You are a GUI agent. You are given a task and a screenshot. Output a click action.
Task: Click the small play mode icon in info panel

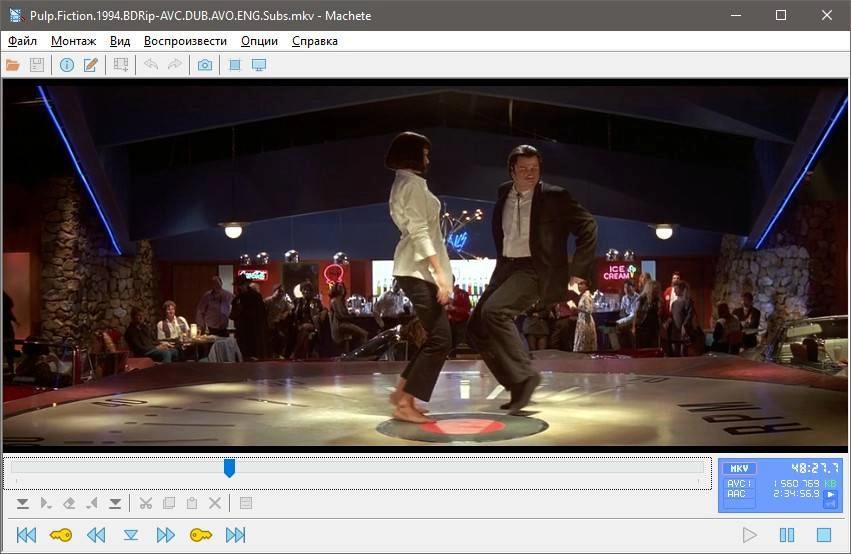(x=830, y=494)
